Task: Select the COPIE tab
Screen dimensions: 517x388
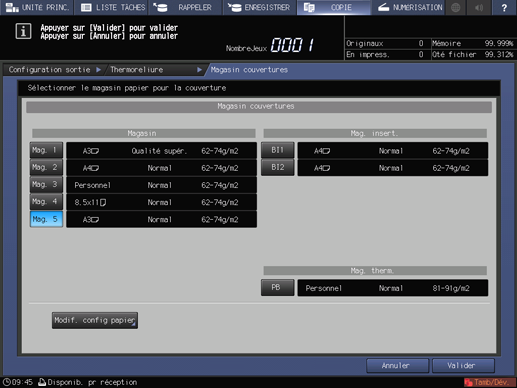Action: (x=334, y=7)
